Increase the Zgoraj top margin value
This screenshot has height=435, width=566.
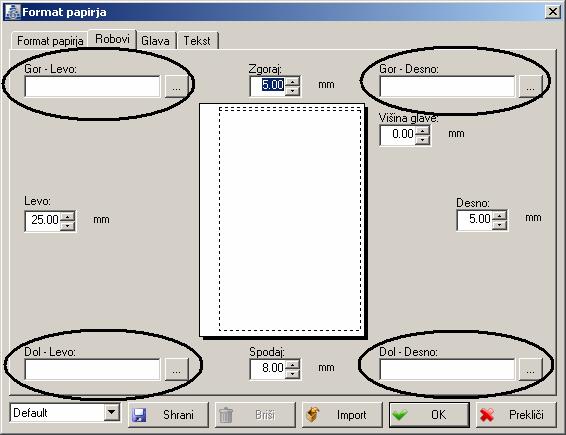(x=292, y=81)
